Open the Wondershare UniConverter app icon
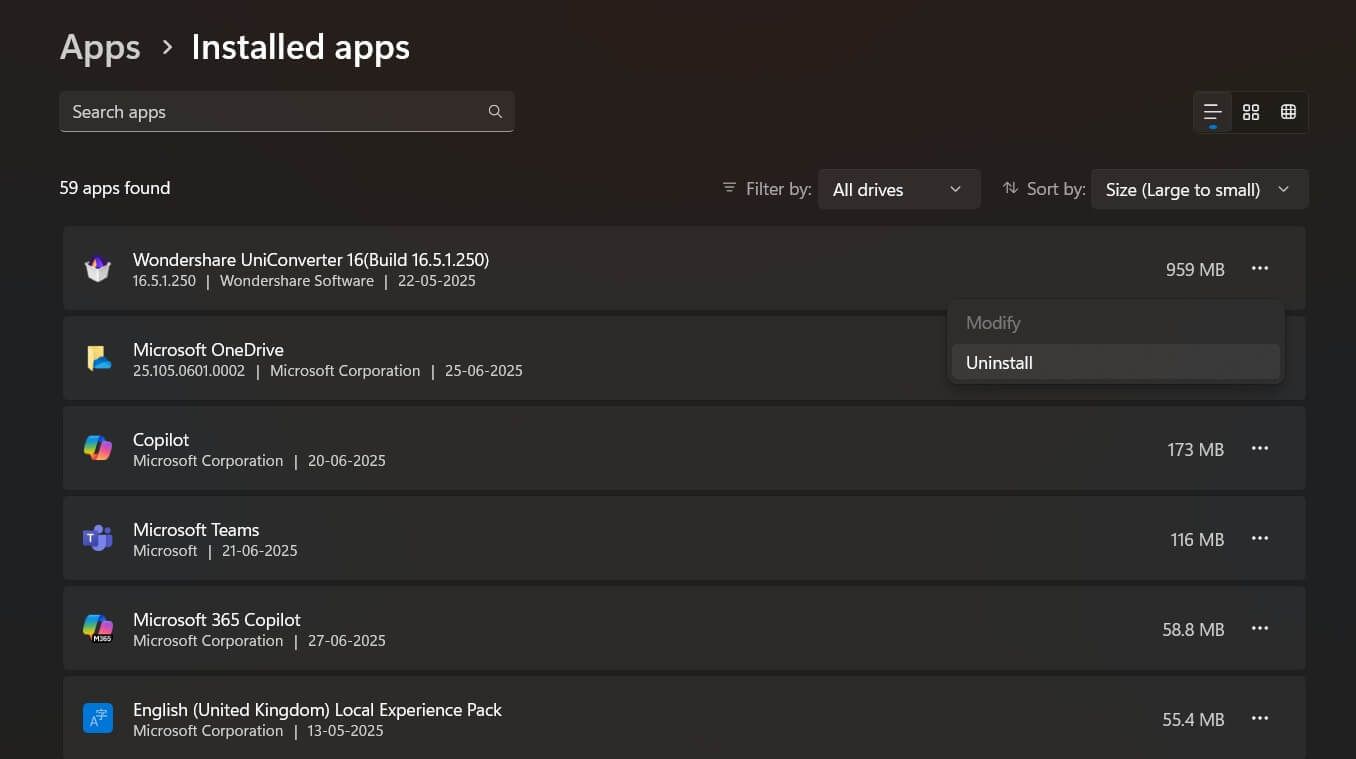This screenshot has height=759, width=1356. (97, 268)
